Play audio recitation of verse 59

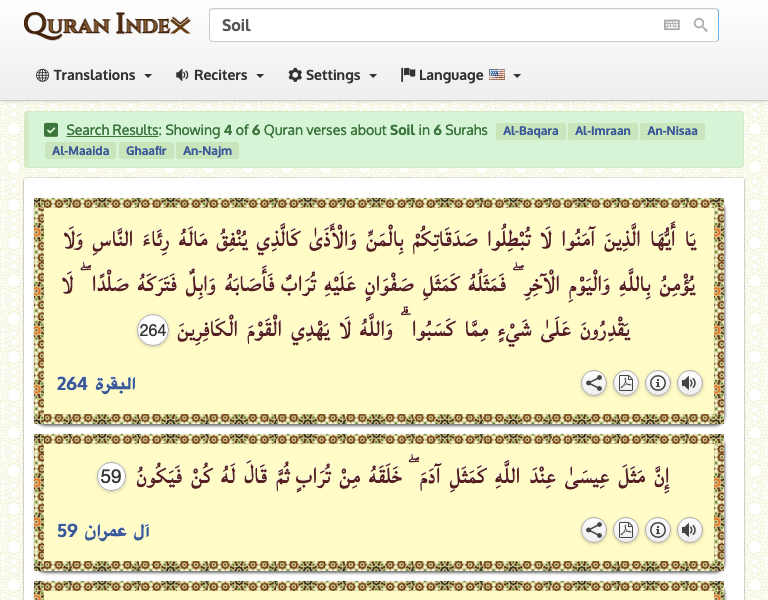[689, 530]
